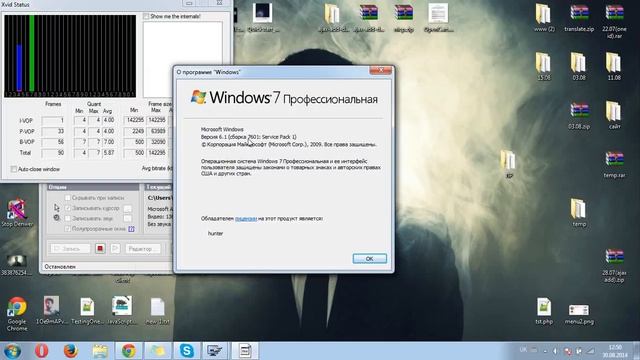Screen dimensions: 640x360
Task: Switch to the monitor-icon app on taskbar
Action: 215,351
